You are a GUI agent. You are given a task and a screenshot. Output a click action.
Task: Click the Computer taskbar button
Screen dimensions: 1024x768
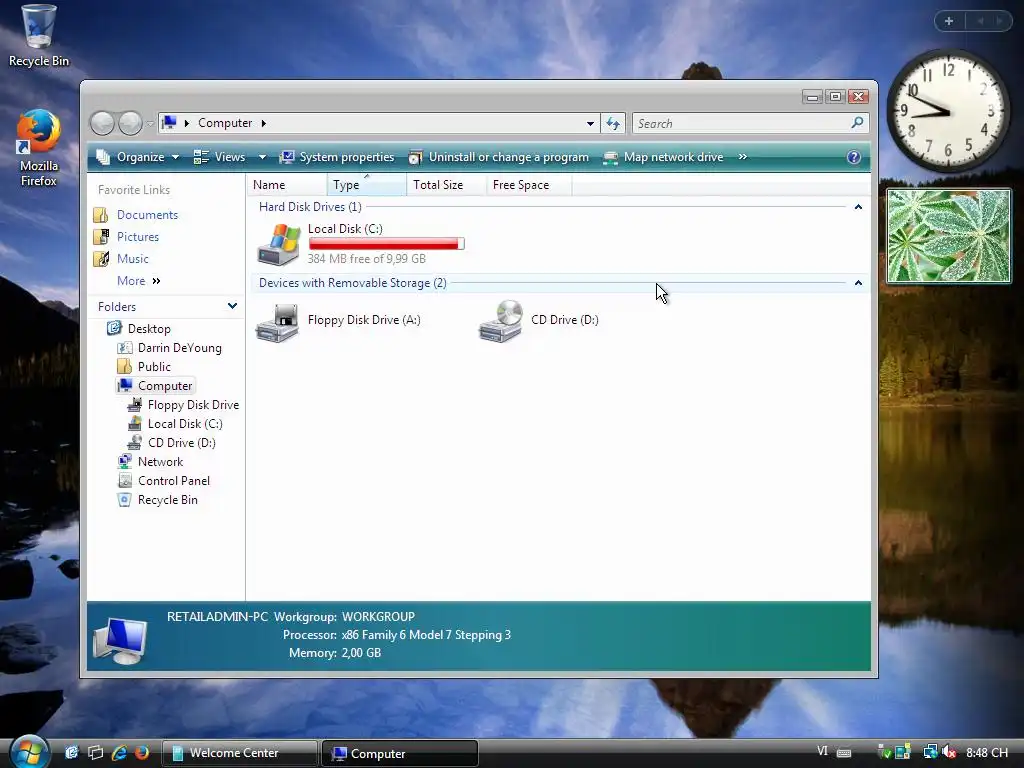[400, 753]
